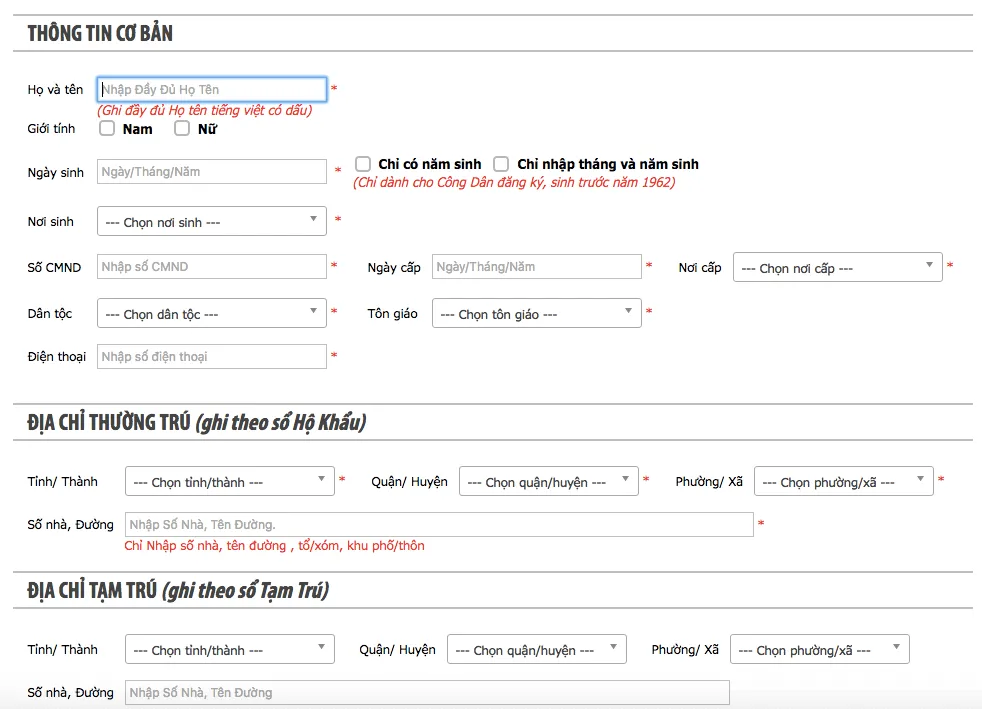Viewport: 982px width, 709px height.
Task: Tick the Nữ gender checkbox
Action: point(182,128)
